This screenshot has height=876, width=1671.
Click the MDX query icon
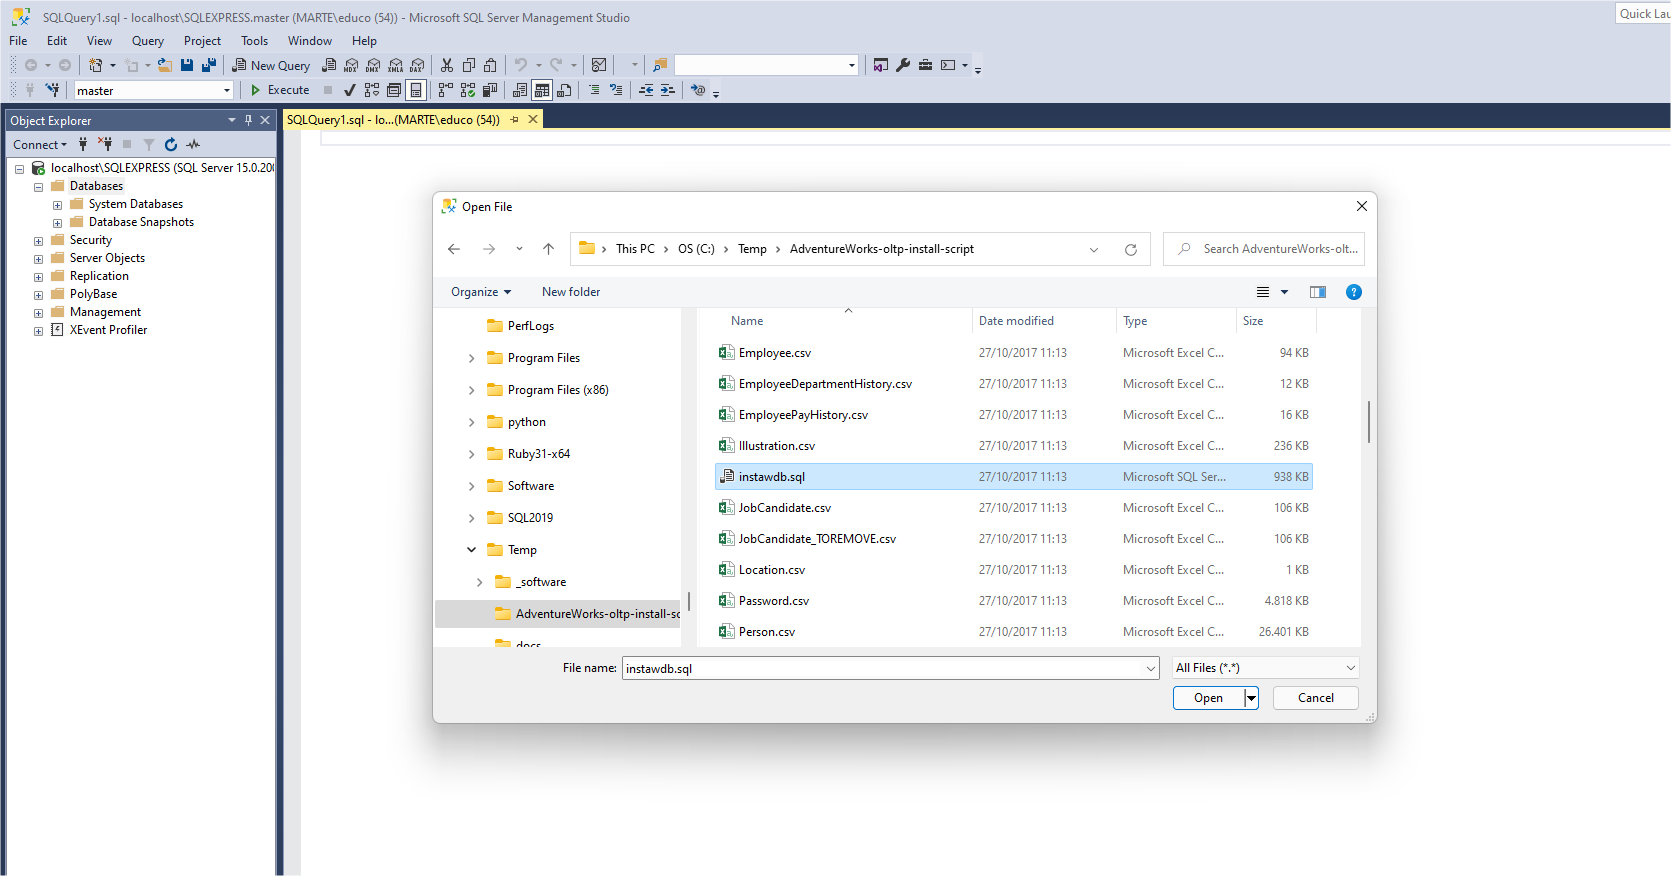coord(351,65)
